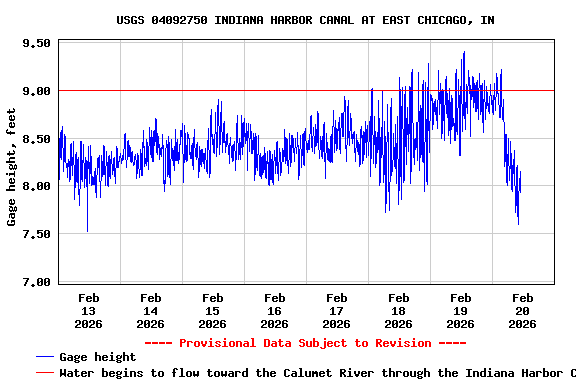
Task: Click the 8.00 y-axis label
Action: (x=36, y=186)
